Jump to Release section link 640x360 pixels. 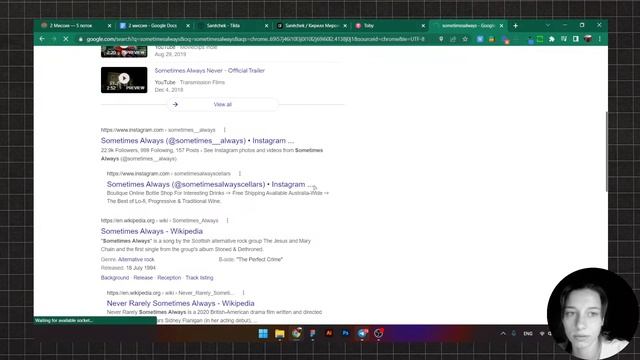click(x=143, y=278)
